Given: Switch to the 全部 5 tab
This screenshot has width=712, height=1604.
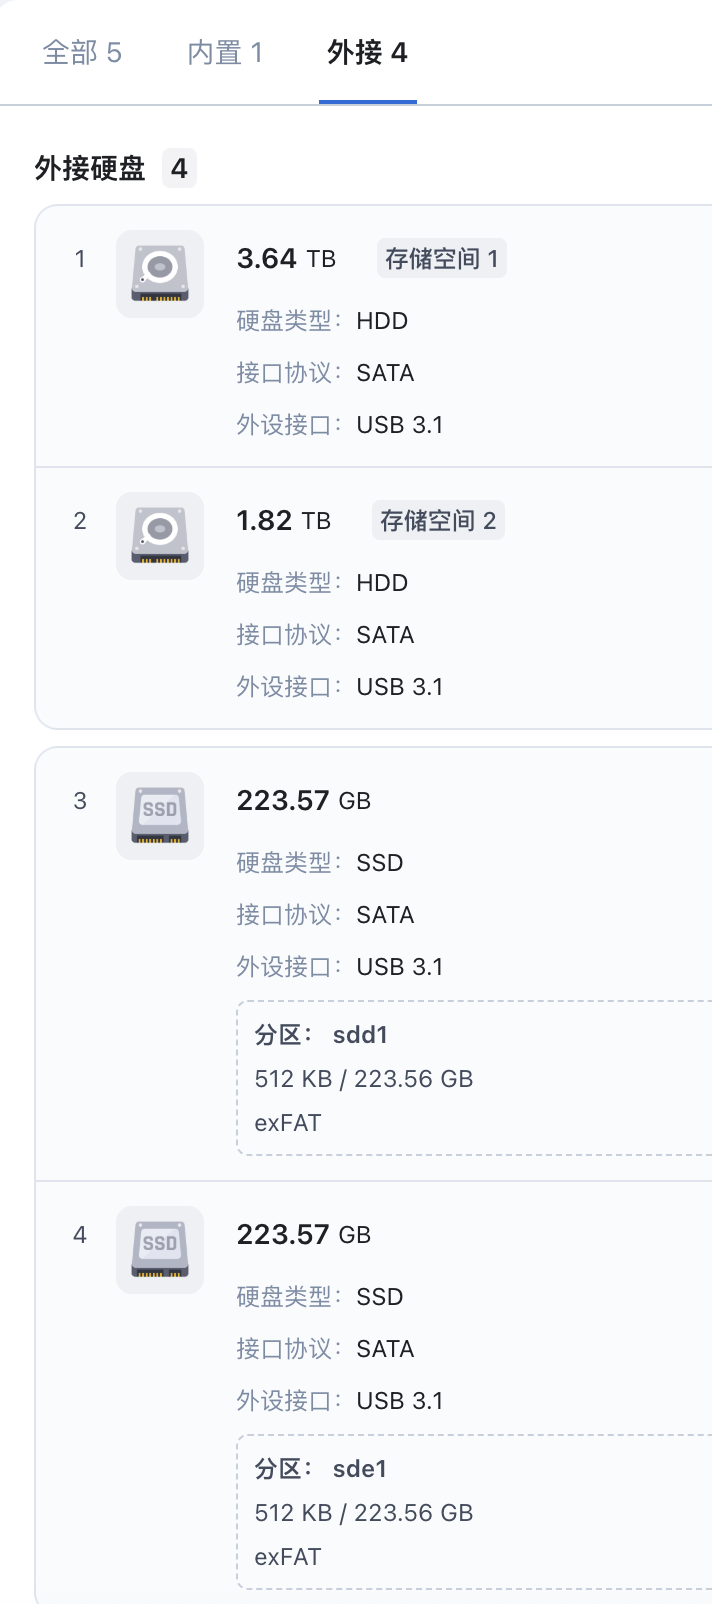Looking at the screenshot, I should [82, 52].
